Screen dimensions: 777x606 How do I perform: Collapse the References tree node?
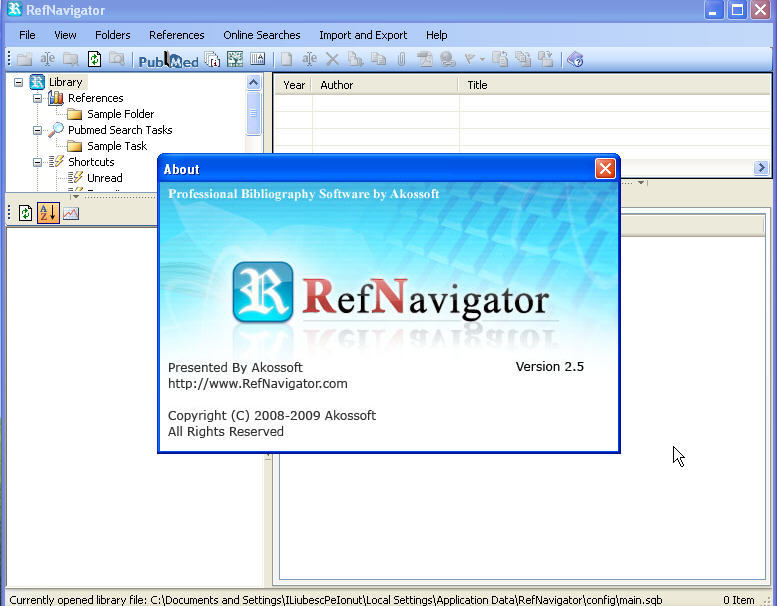(37, 98)
